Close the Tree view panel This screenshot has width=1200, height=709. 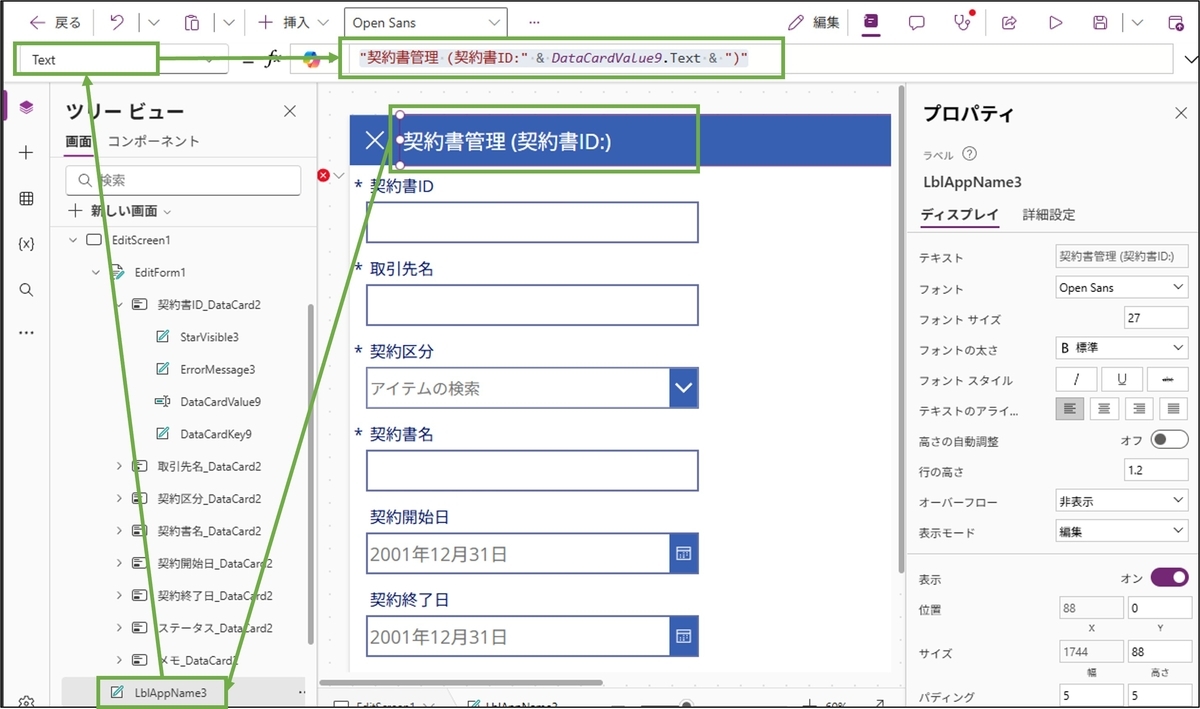pos(290,111)
